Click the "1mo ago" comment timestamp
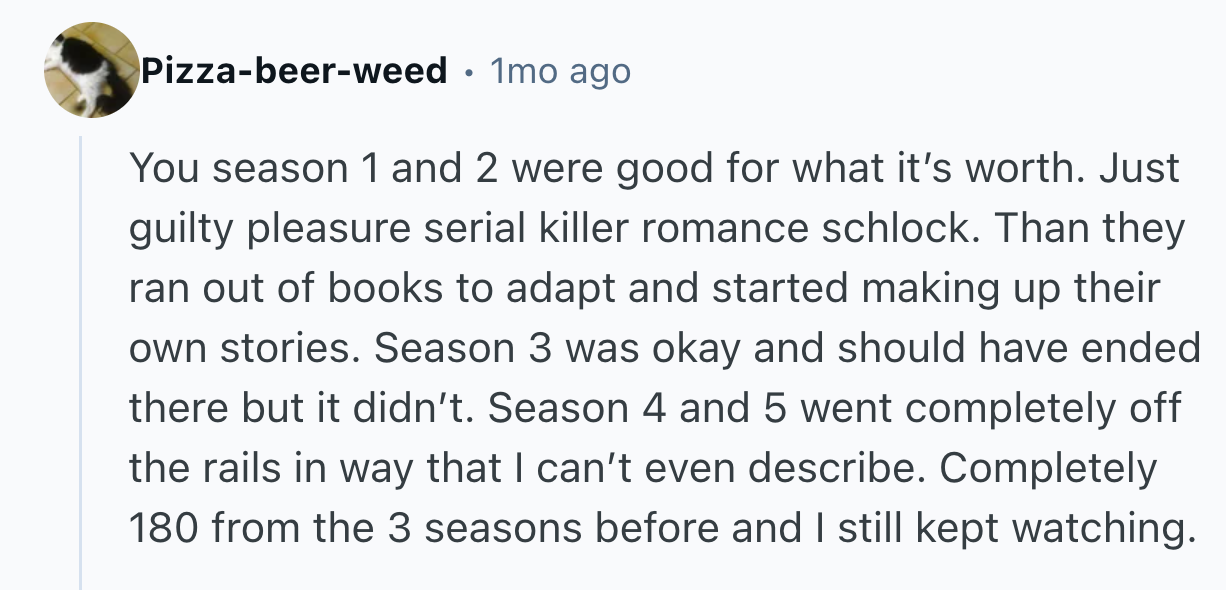The width and height of the screenshot is (1226, 590). 559,71
